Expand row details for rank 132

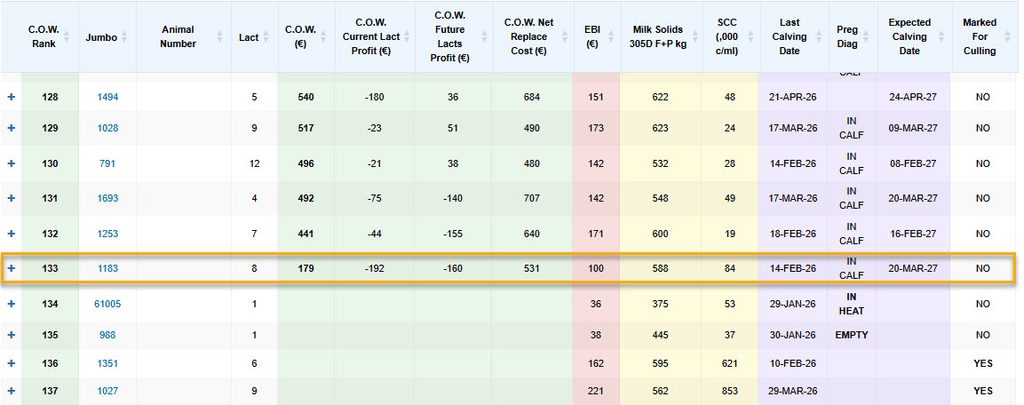coord(11,233)
